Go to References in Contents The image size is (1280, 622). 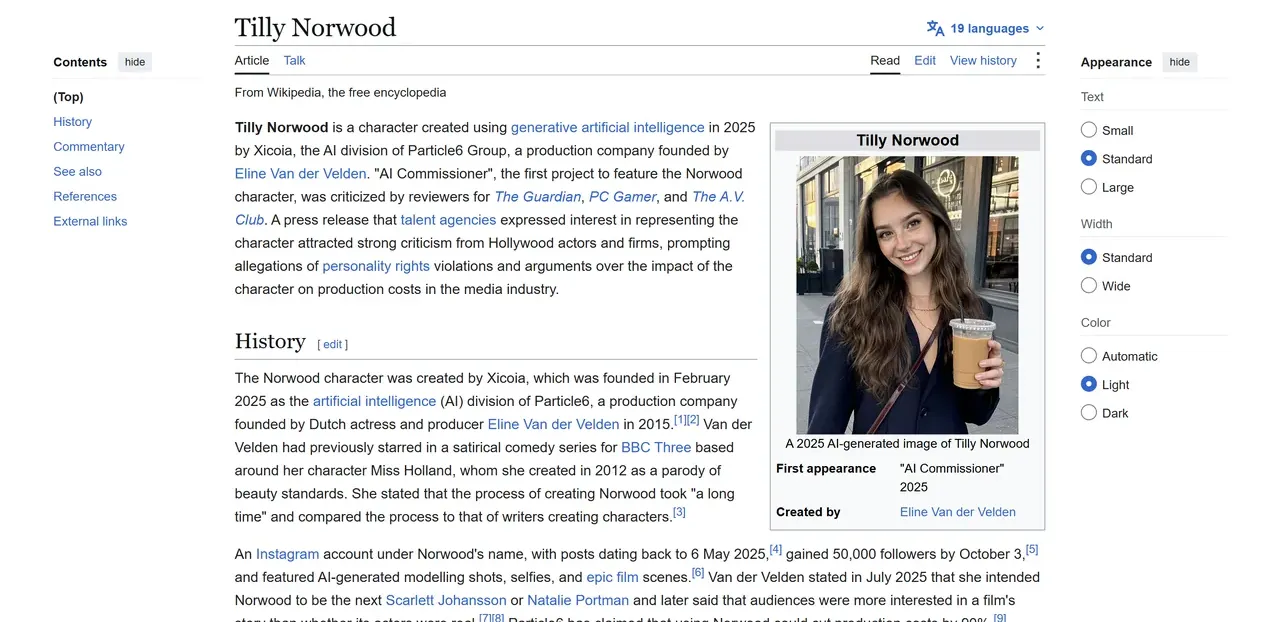[x=85, y=197]
